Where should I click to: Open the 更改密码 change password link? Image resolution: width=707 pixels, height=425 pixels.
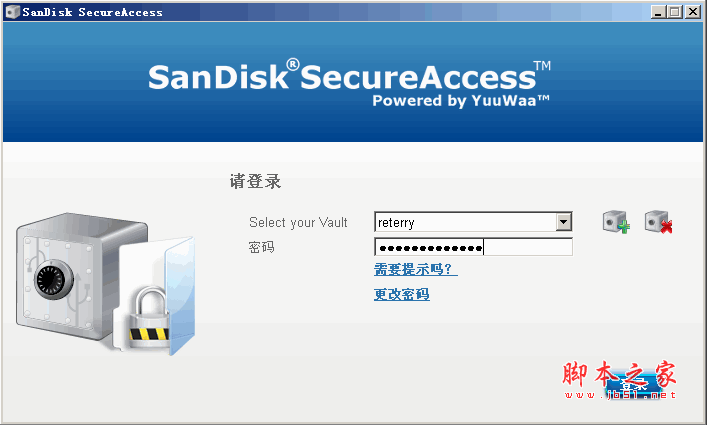coord(401,294)
